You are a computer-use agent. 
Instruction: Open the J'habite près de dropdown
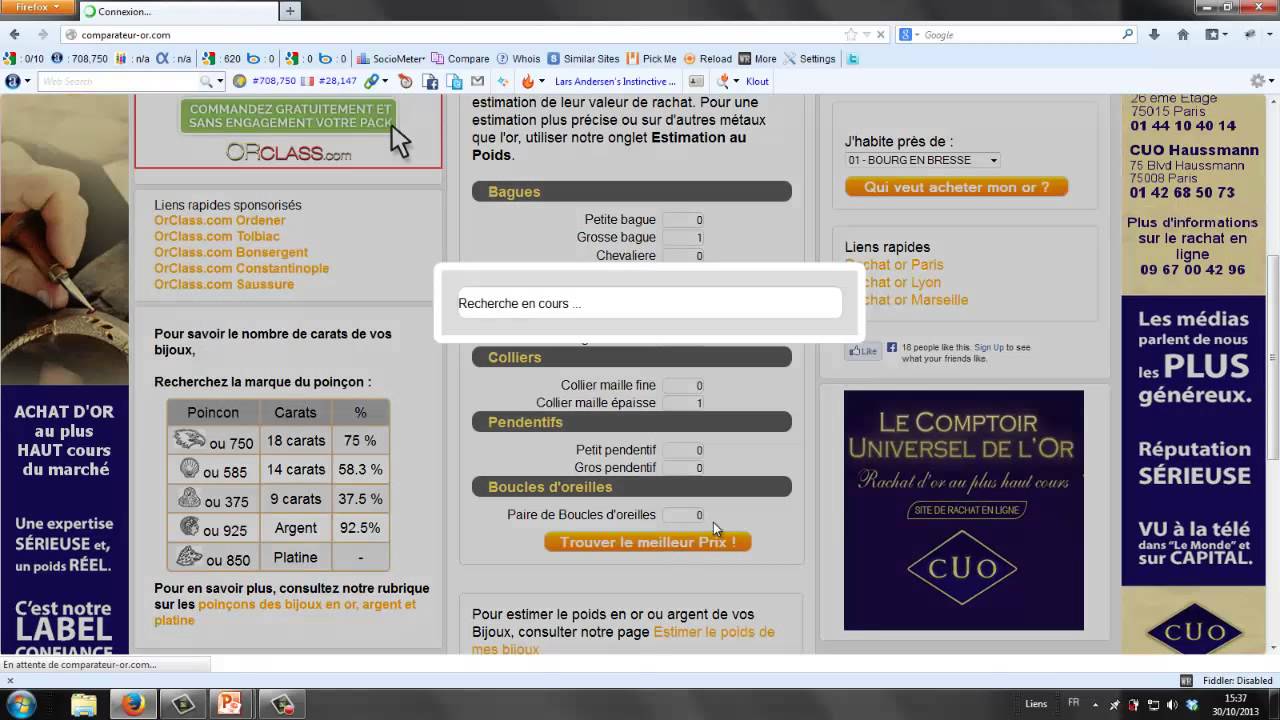(922, 160)
